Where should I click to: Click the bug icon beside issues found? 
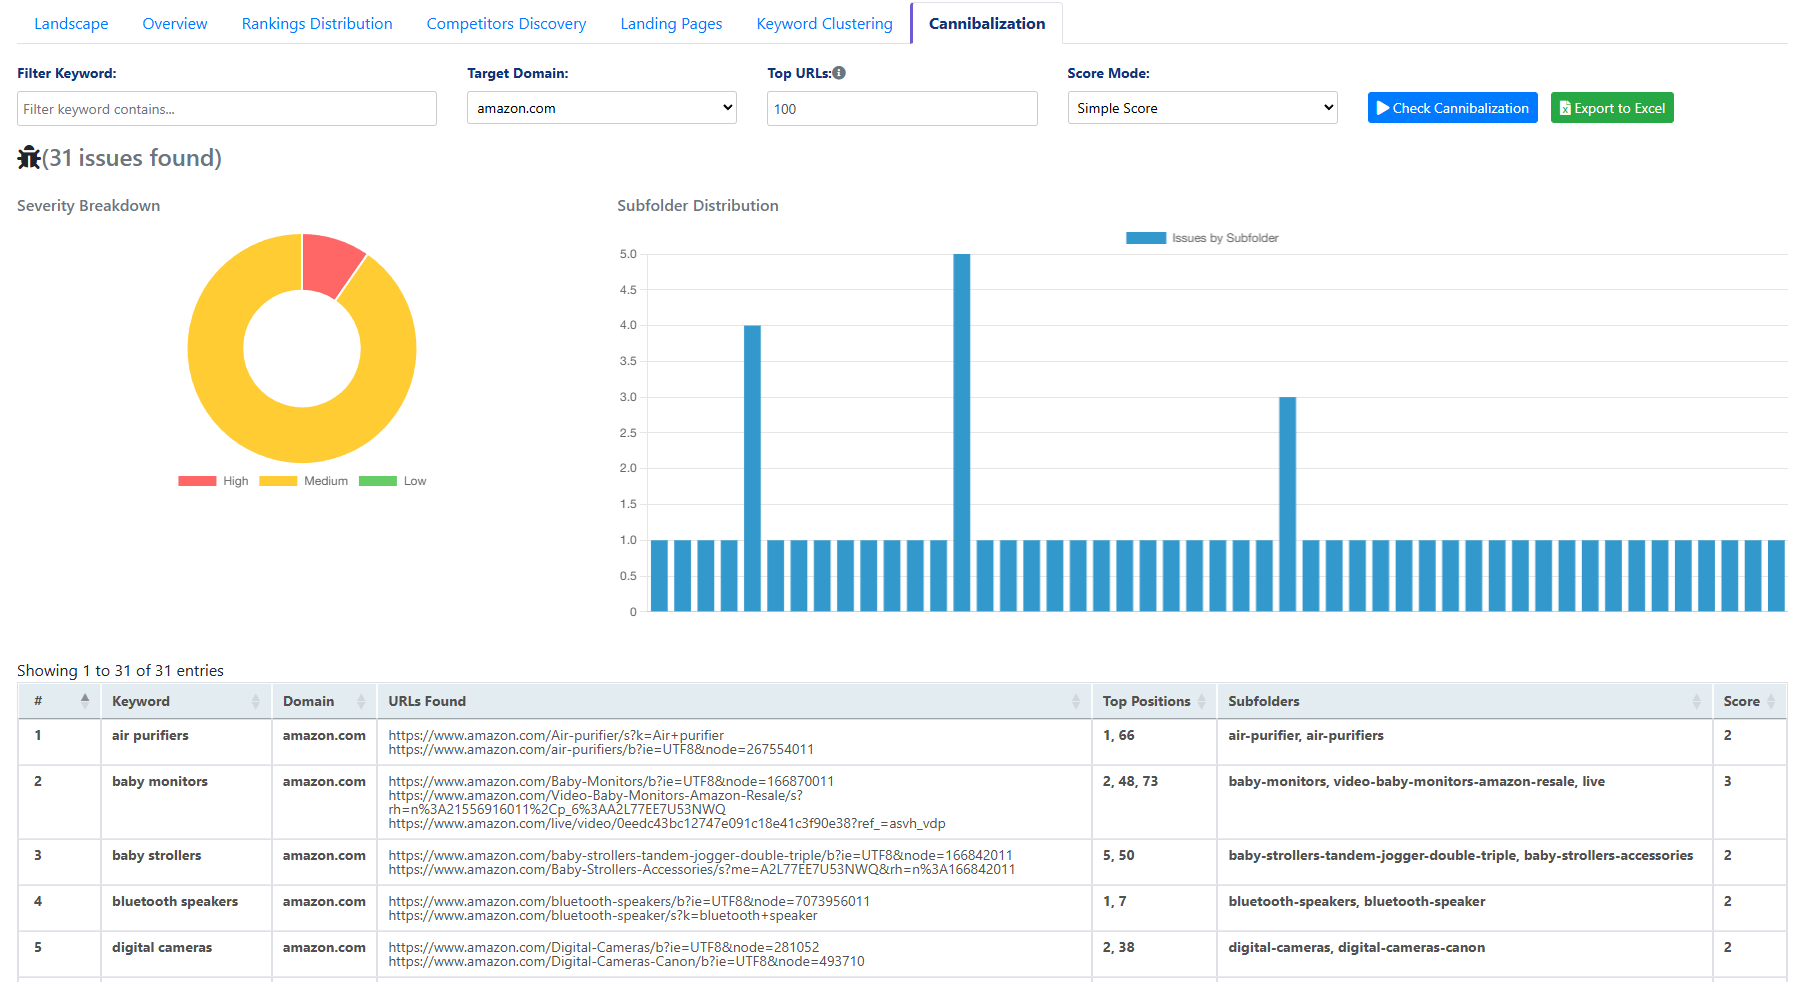pyautogui.click(x=29, y=157)
